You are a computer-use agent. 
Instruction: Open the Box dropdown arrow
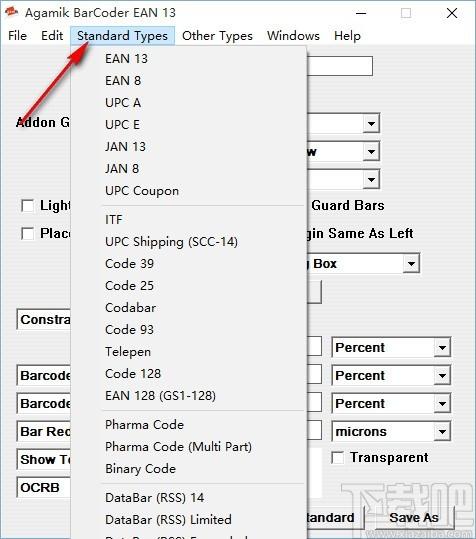[x=411, y=264]
